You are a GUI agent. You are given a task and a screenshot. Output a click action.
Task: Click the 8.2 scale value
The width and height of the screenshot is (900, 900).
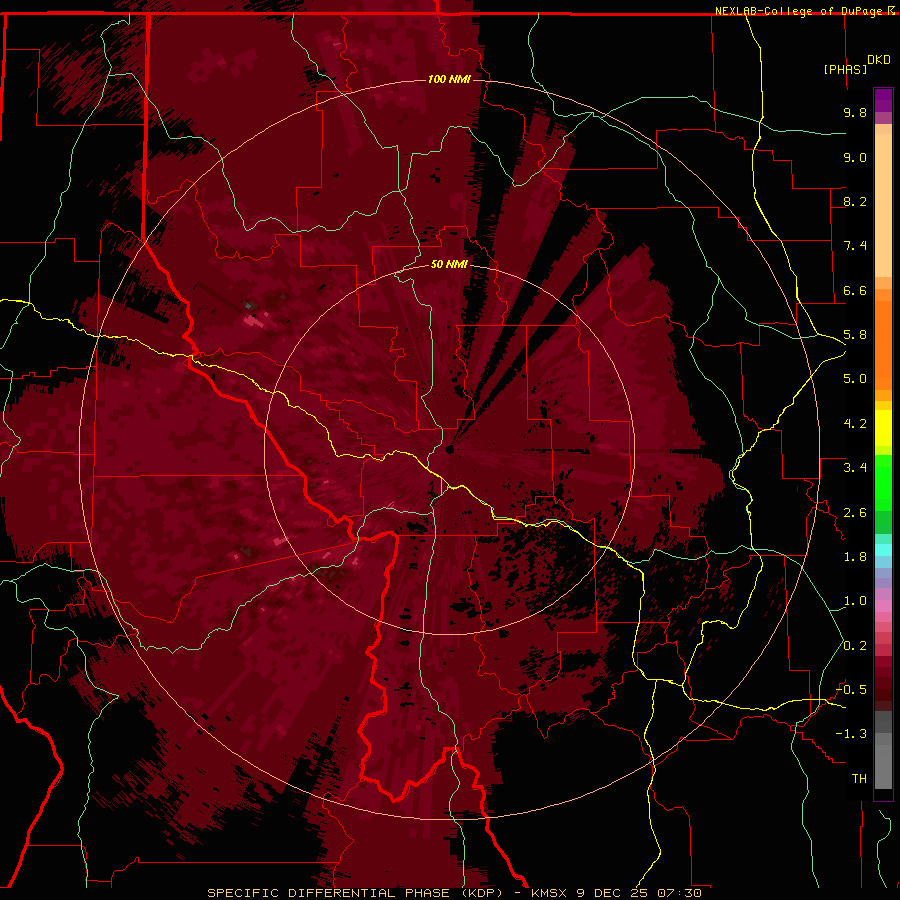point(855,201)
